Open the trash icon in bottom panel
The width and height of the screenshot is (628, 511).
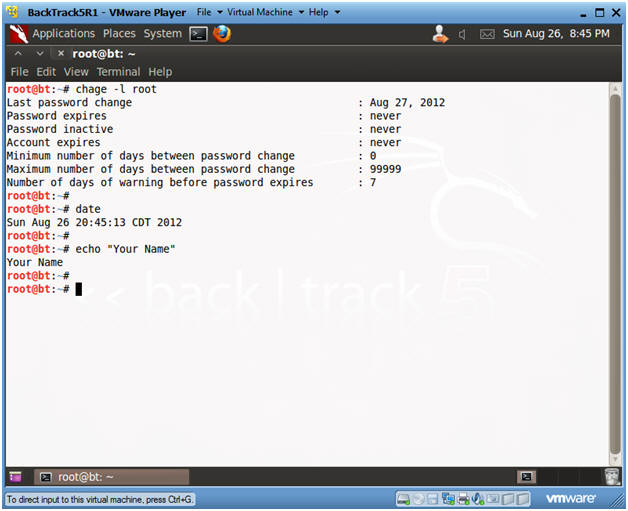[x=612, y=477]
